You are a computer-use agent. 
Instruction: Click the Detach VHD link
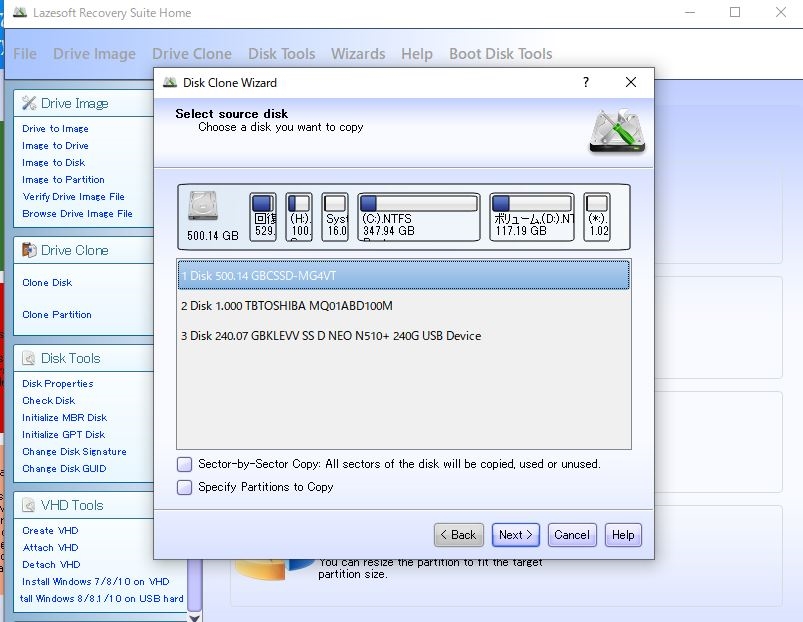[51, 564]
